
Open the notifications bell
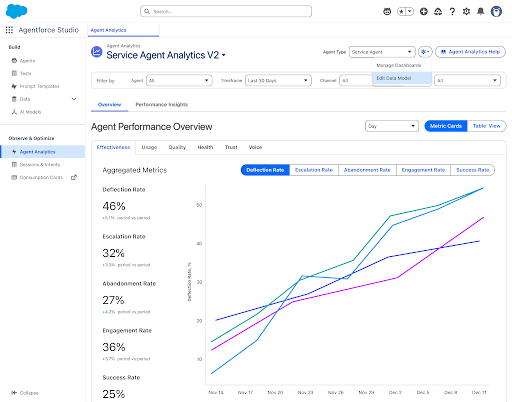pyautogui.click(x=481, y=12)
